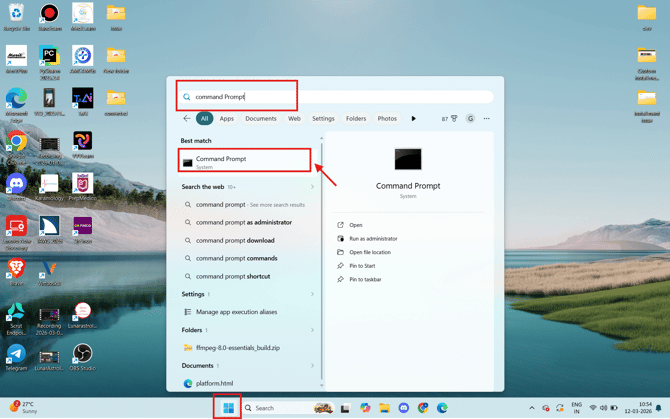Choose Run as administrator

click(373, 239)
